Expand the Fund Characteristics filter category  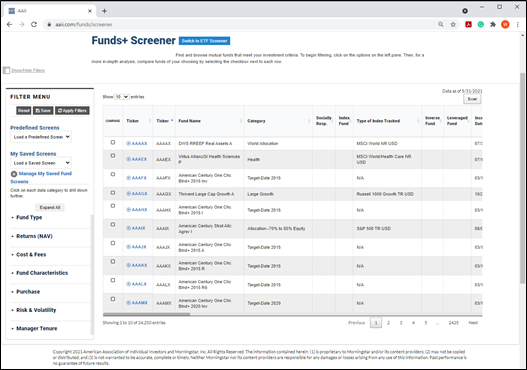click(x=42, y=273)
